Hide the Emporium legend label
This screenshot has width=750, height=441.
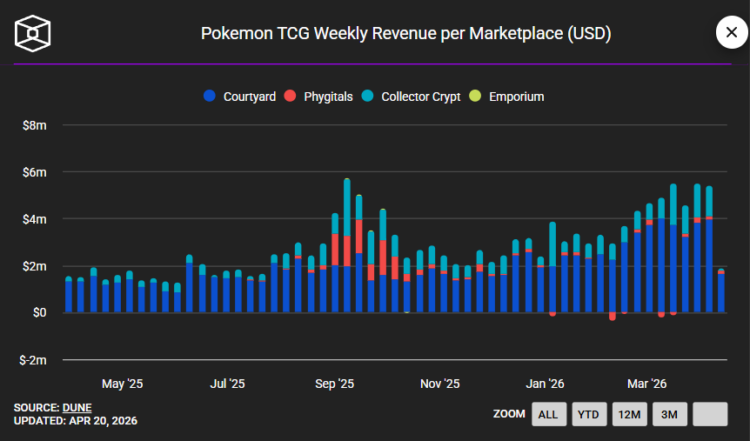click(516, 97)
